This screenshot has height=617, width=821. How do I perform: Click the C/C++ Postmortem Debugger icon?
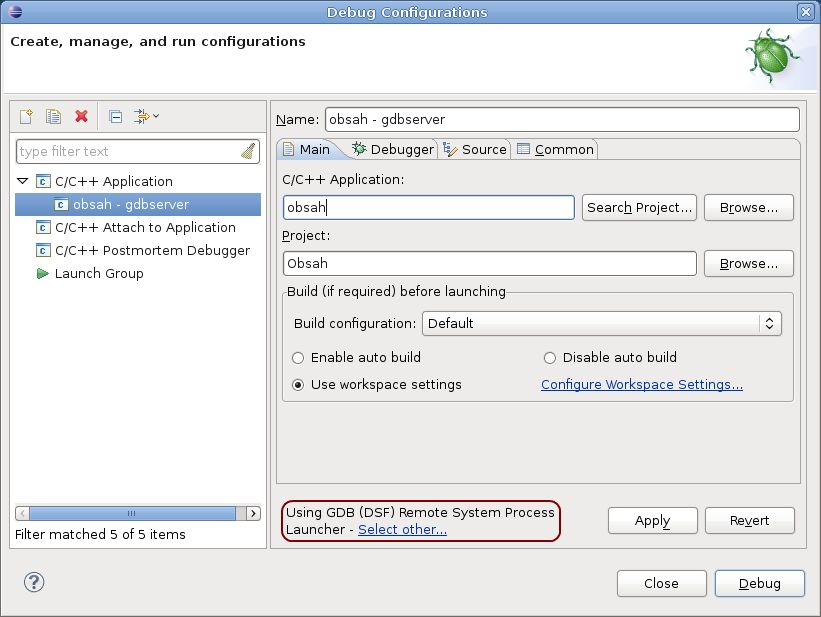click(43, 250)
